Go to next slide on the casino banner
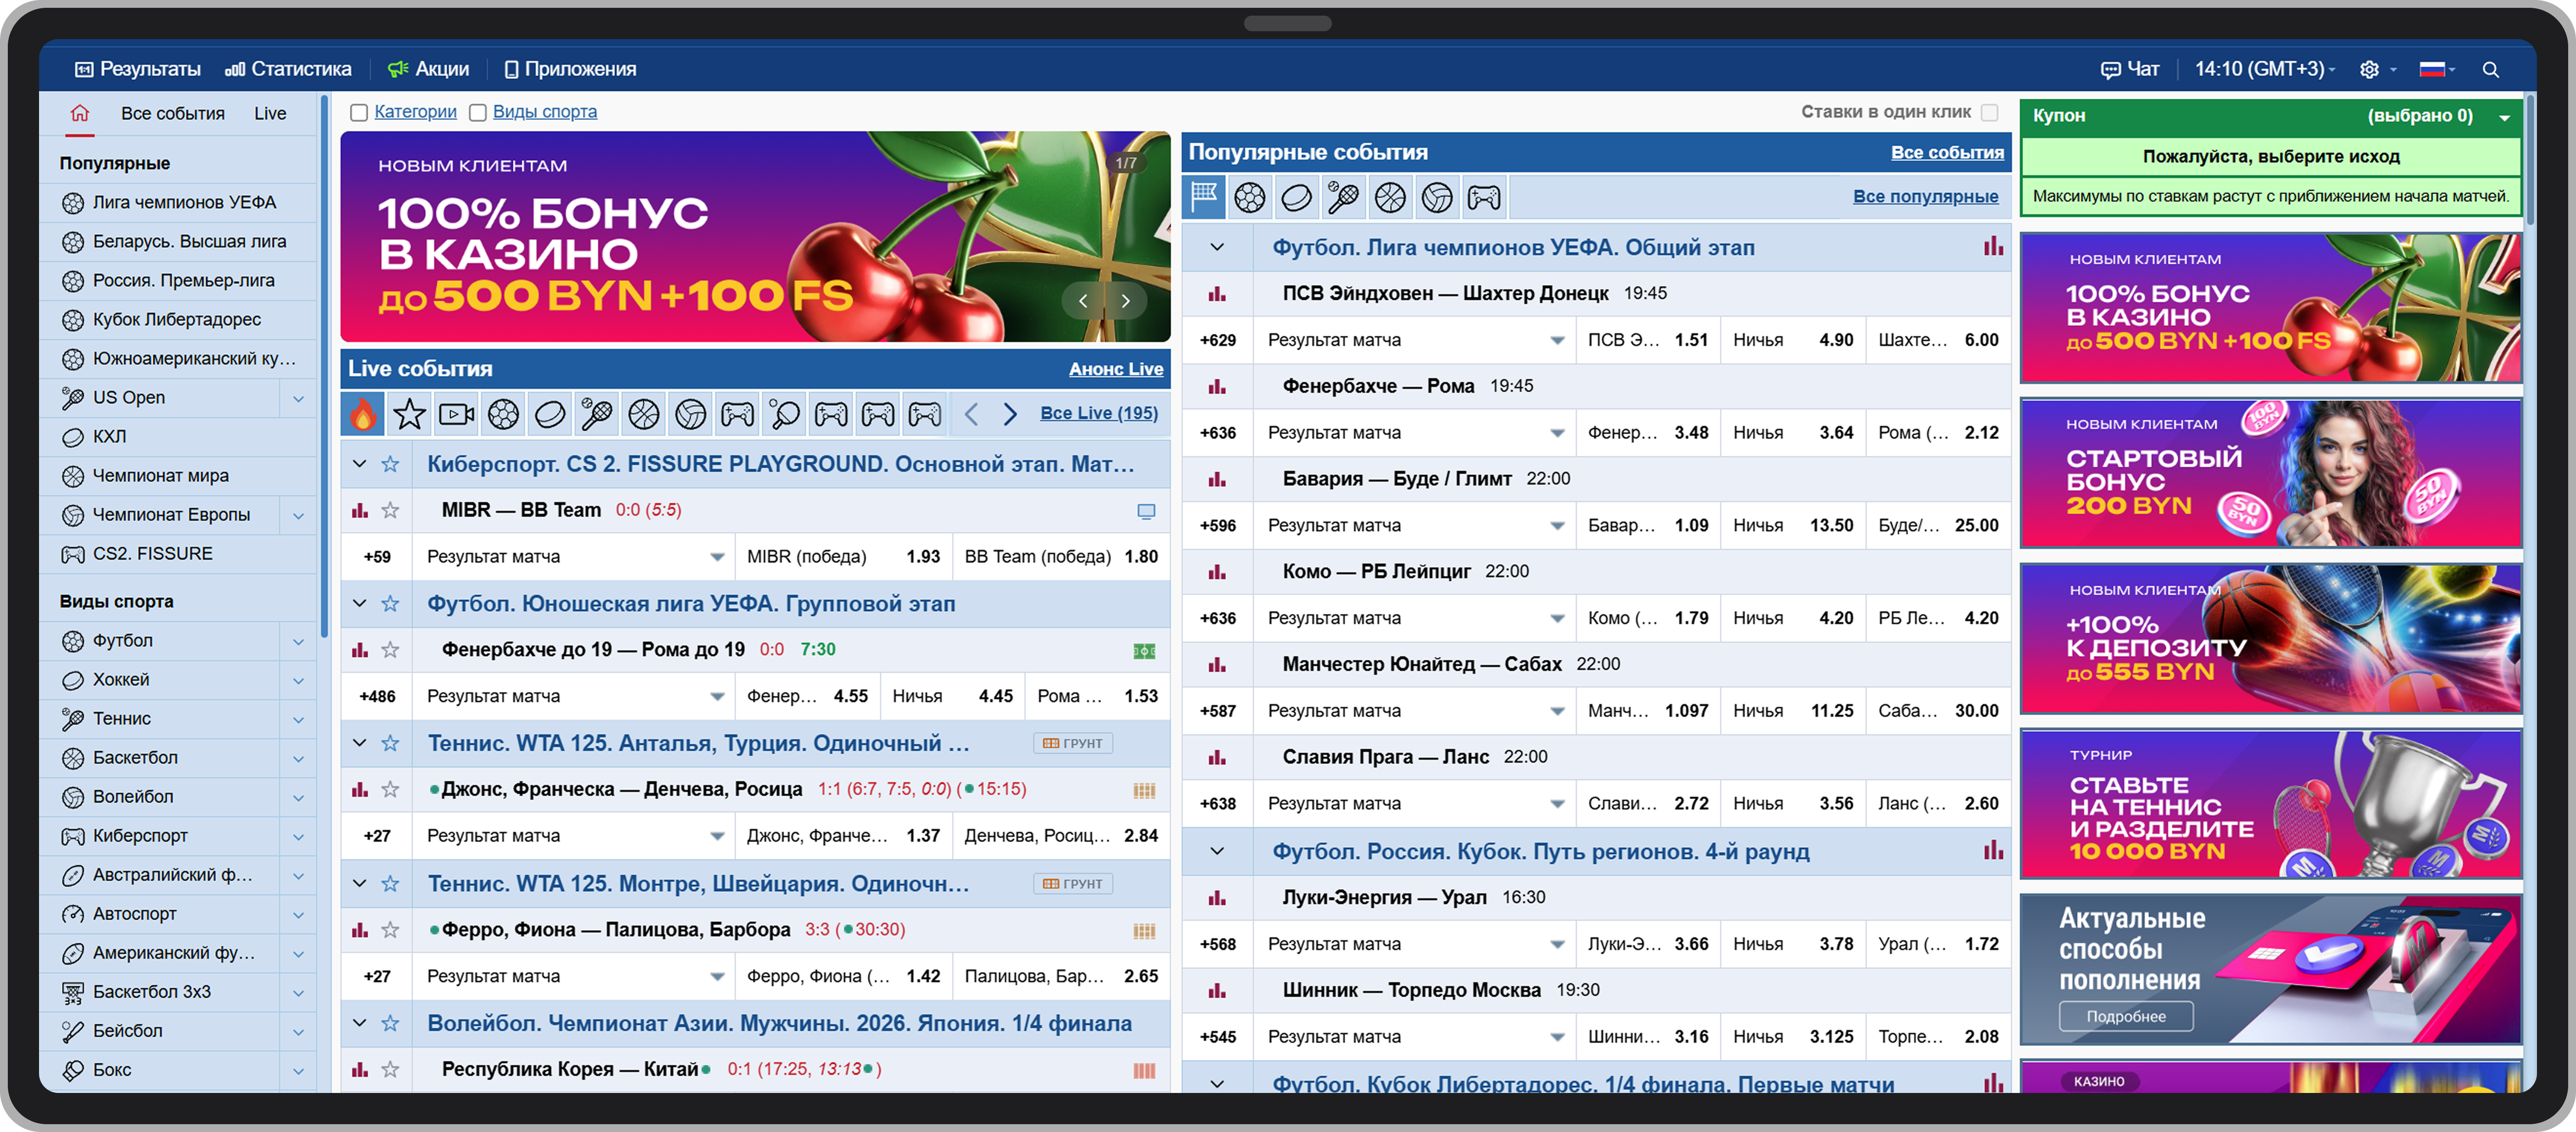The image size is (2576, 1132). click(1126, 301)
